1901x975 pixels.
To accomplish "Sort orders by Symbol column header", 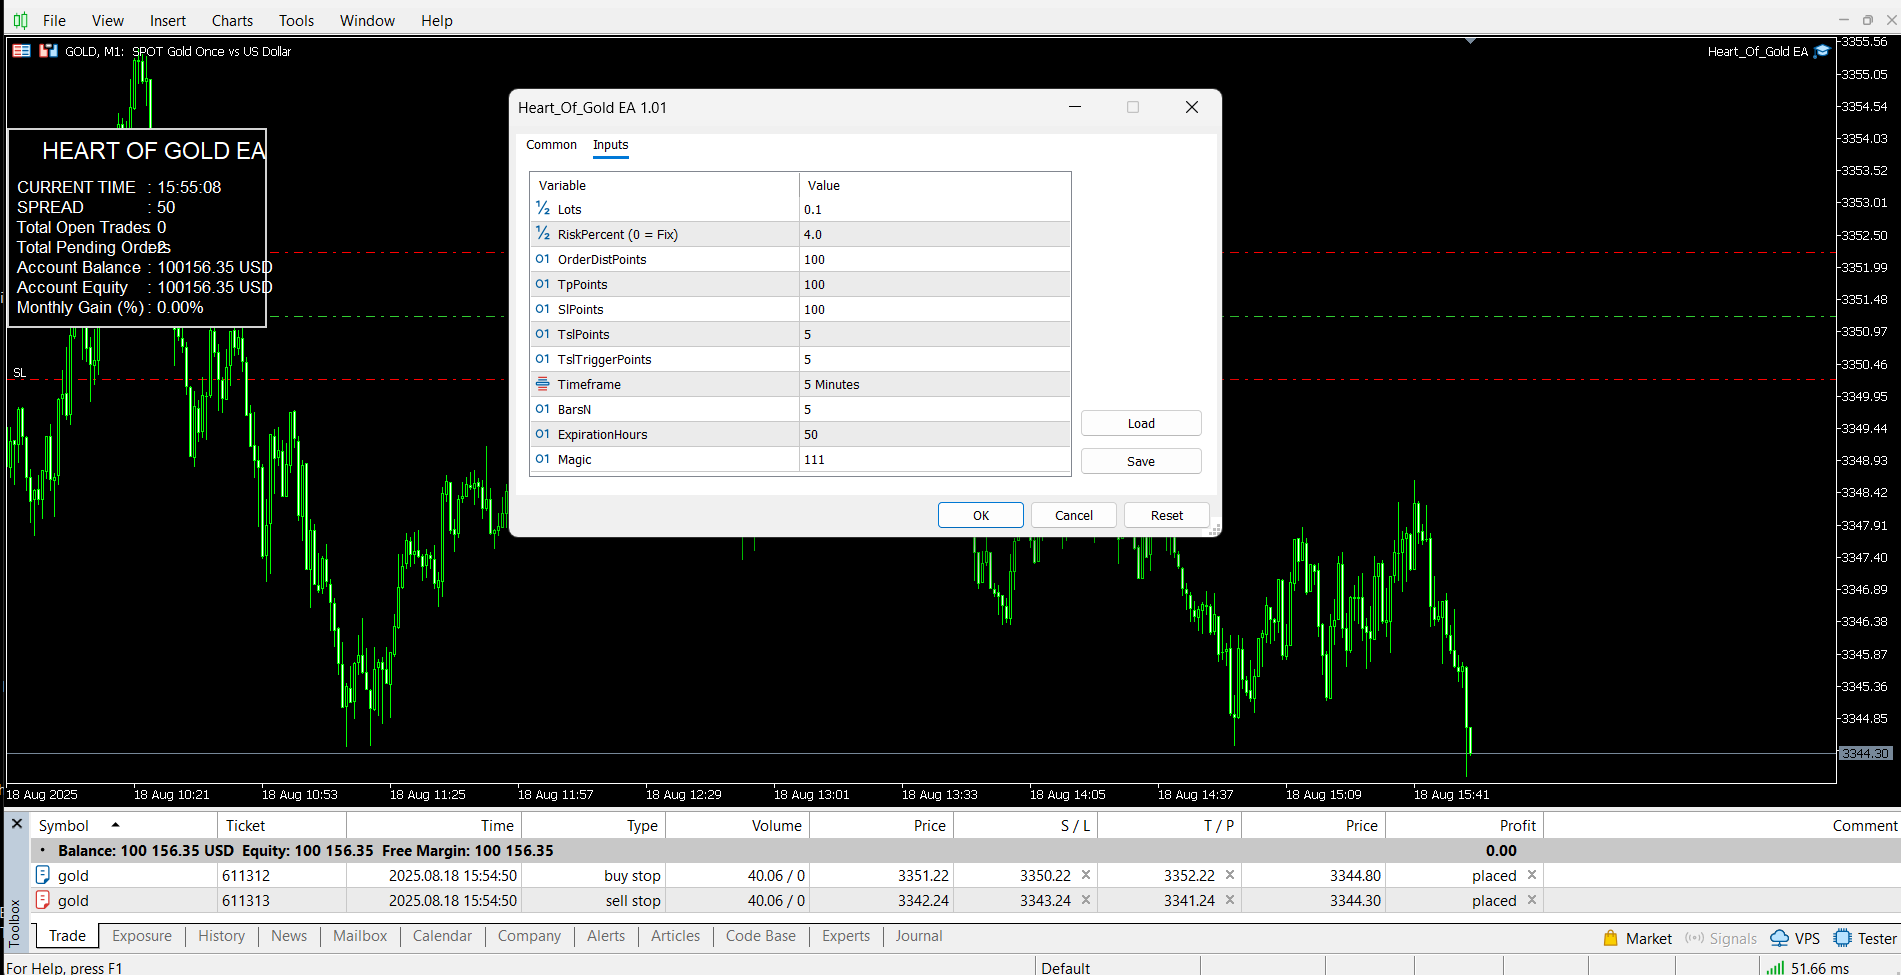I will point(124,825).
